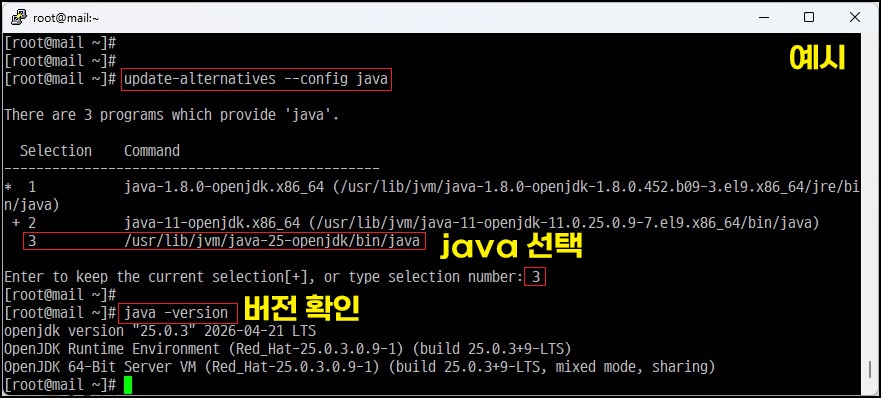Click the 'OpenJDK 64-Bit Server VM' output line
Image resolution: width=881 pixels, height=398 pixels.
tap(360, 367)
